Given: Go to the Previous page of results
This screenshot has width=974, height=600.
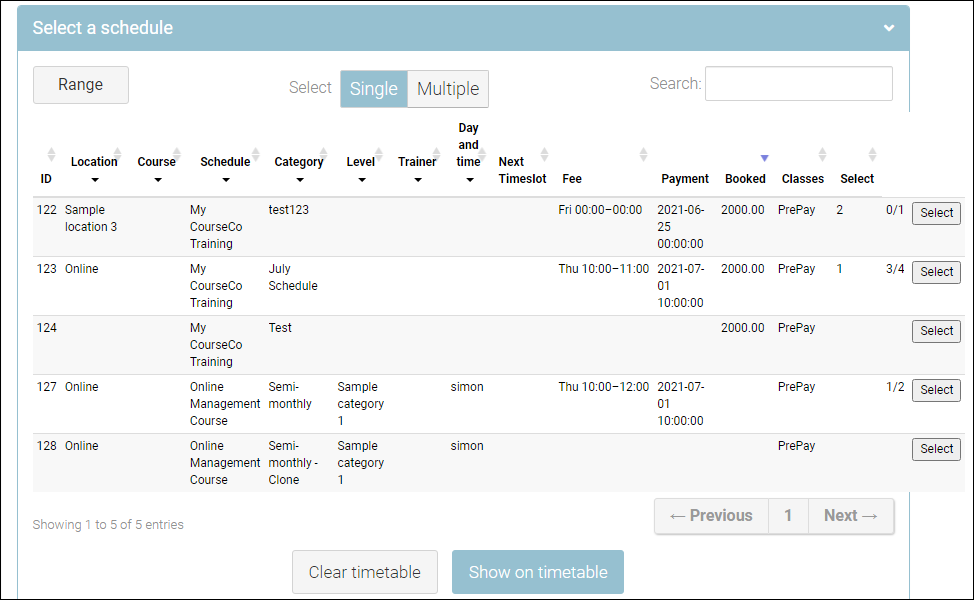Looking at the screenshot, I should coord(711,516).
